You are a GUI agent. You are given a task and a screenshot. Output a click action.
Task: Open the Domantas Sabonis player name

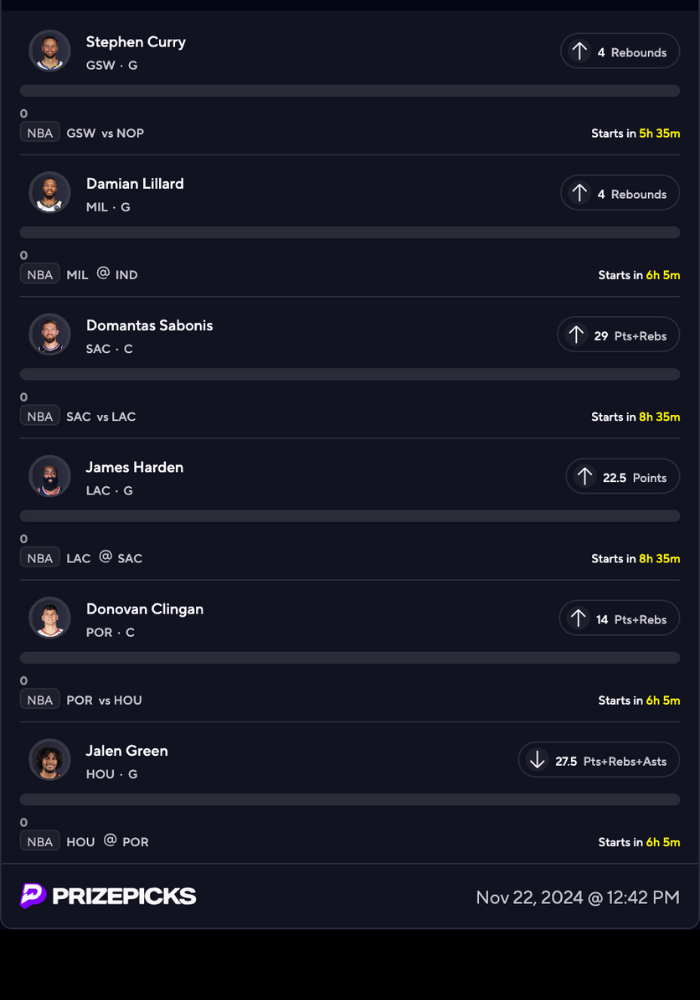point(149,325)
